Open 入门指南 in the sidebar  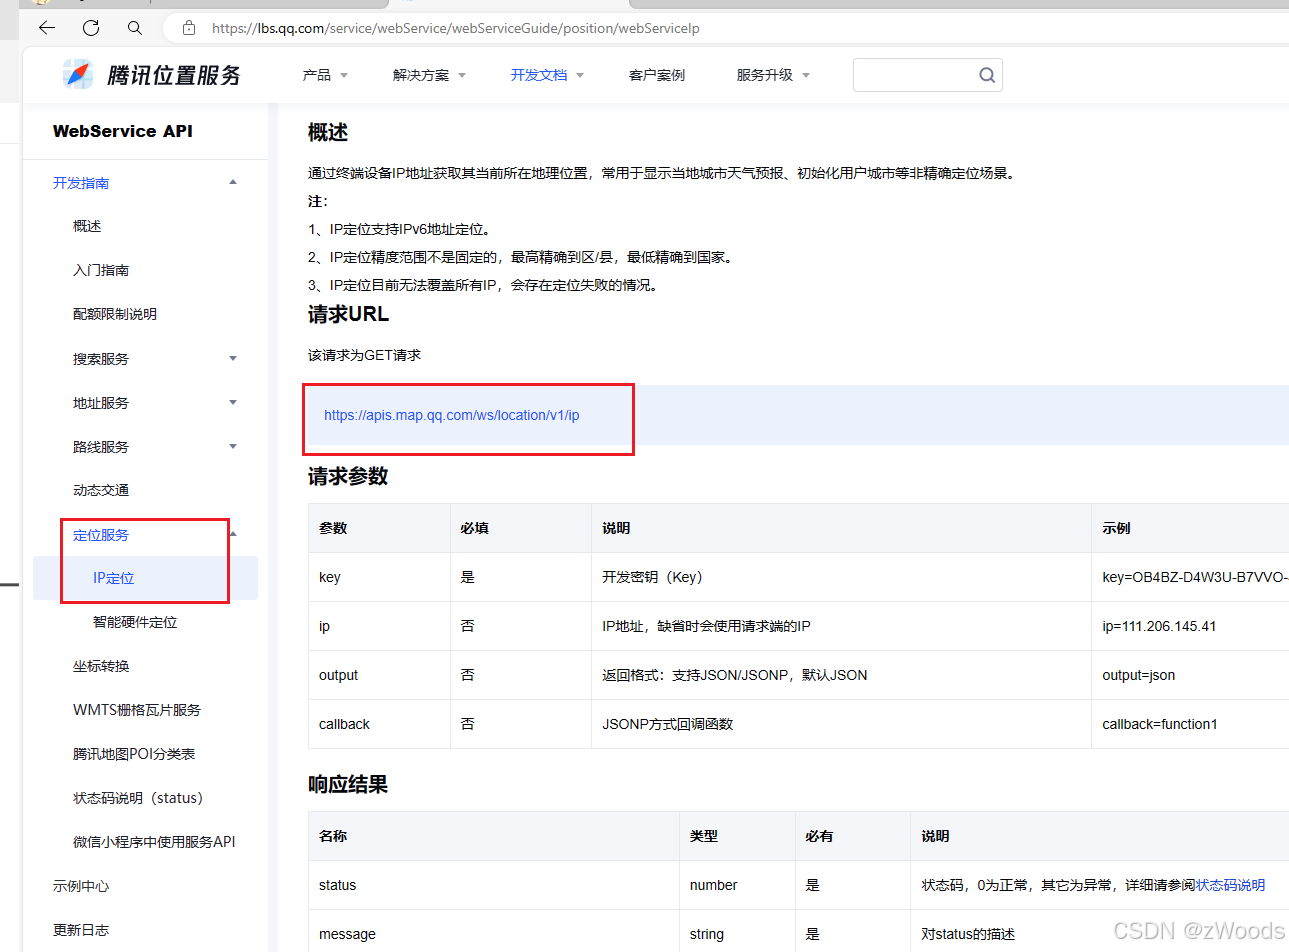[101, 270]
